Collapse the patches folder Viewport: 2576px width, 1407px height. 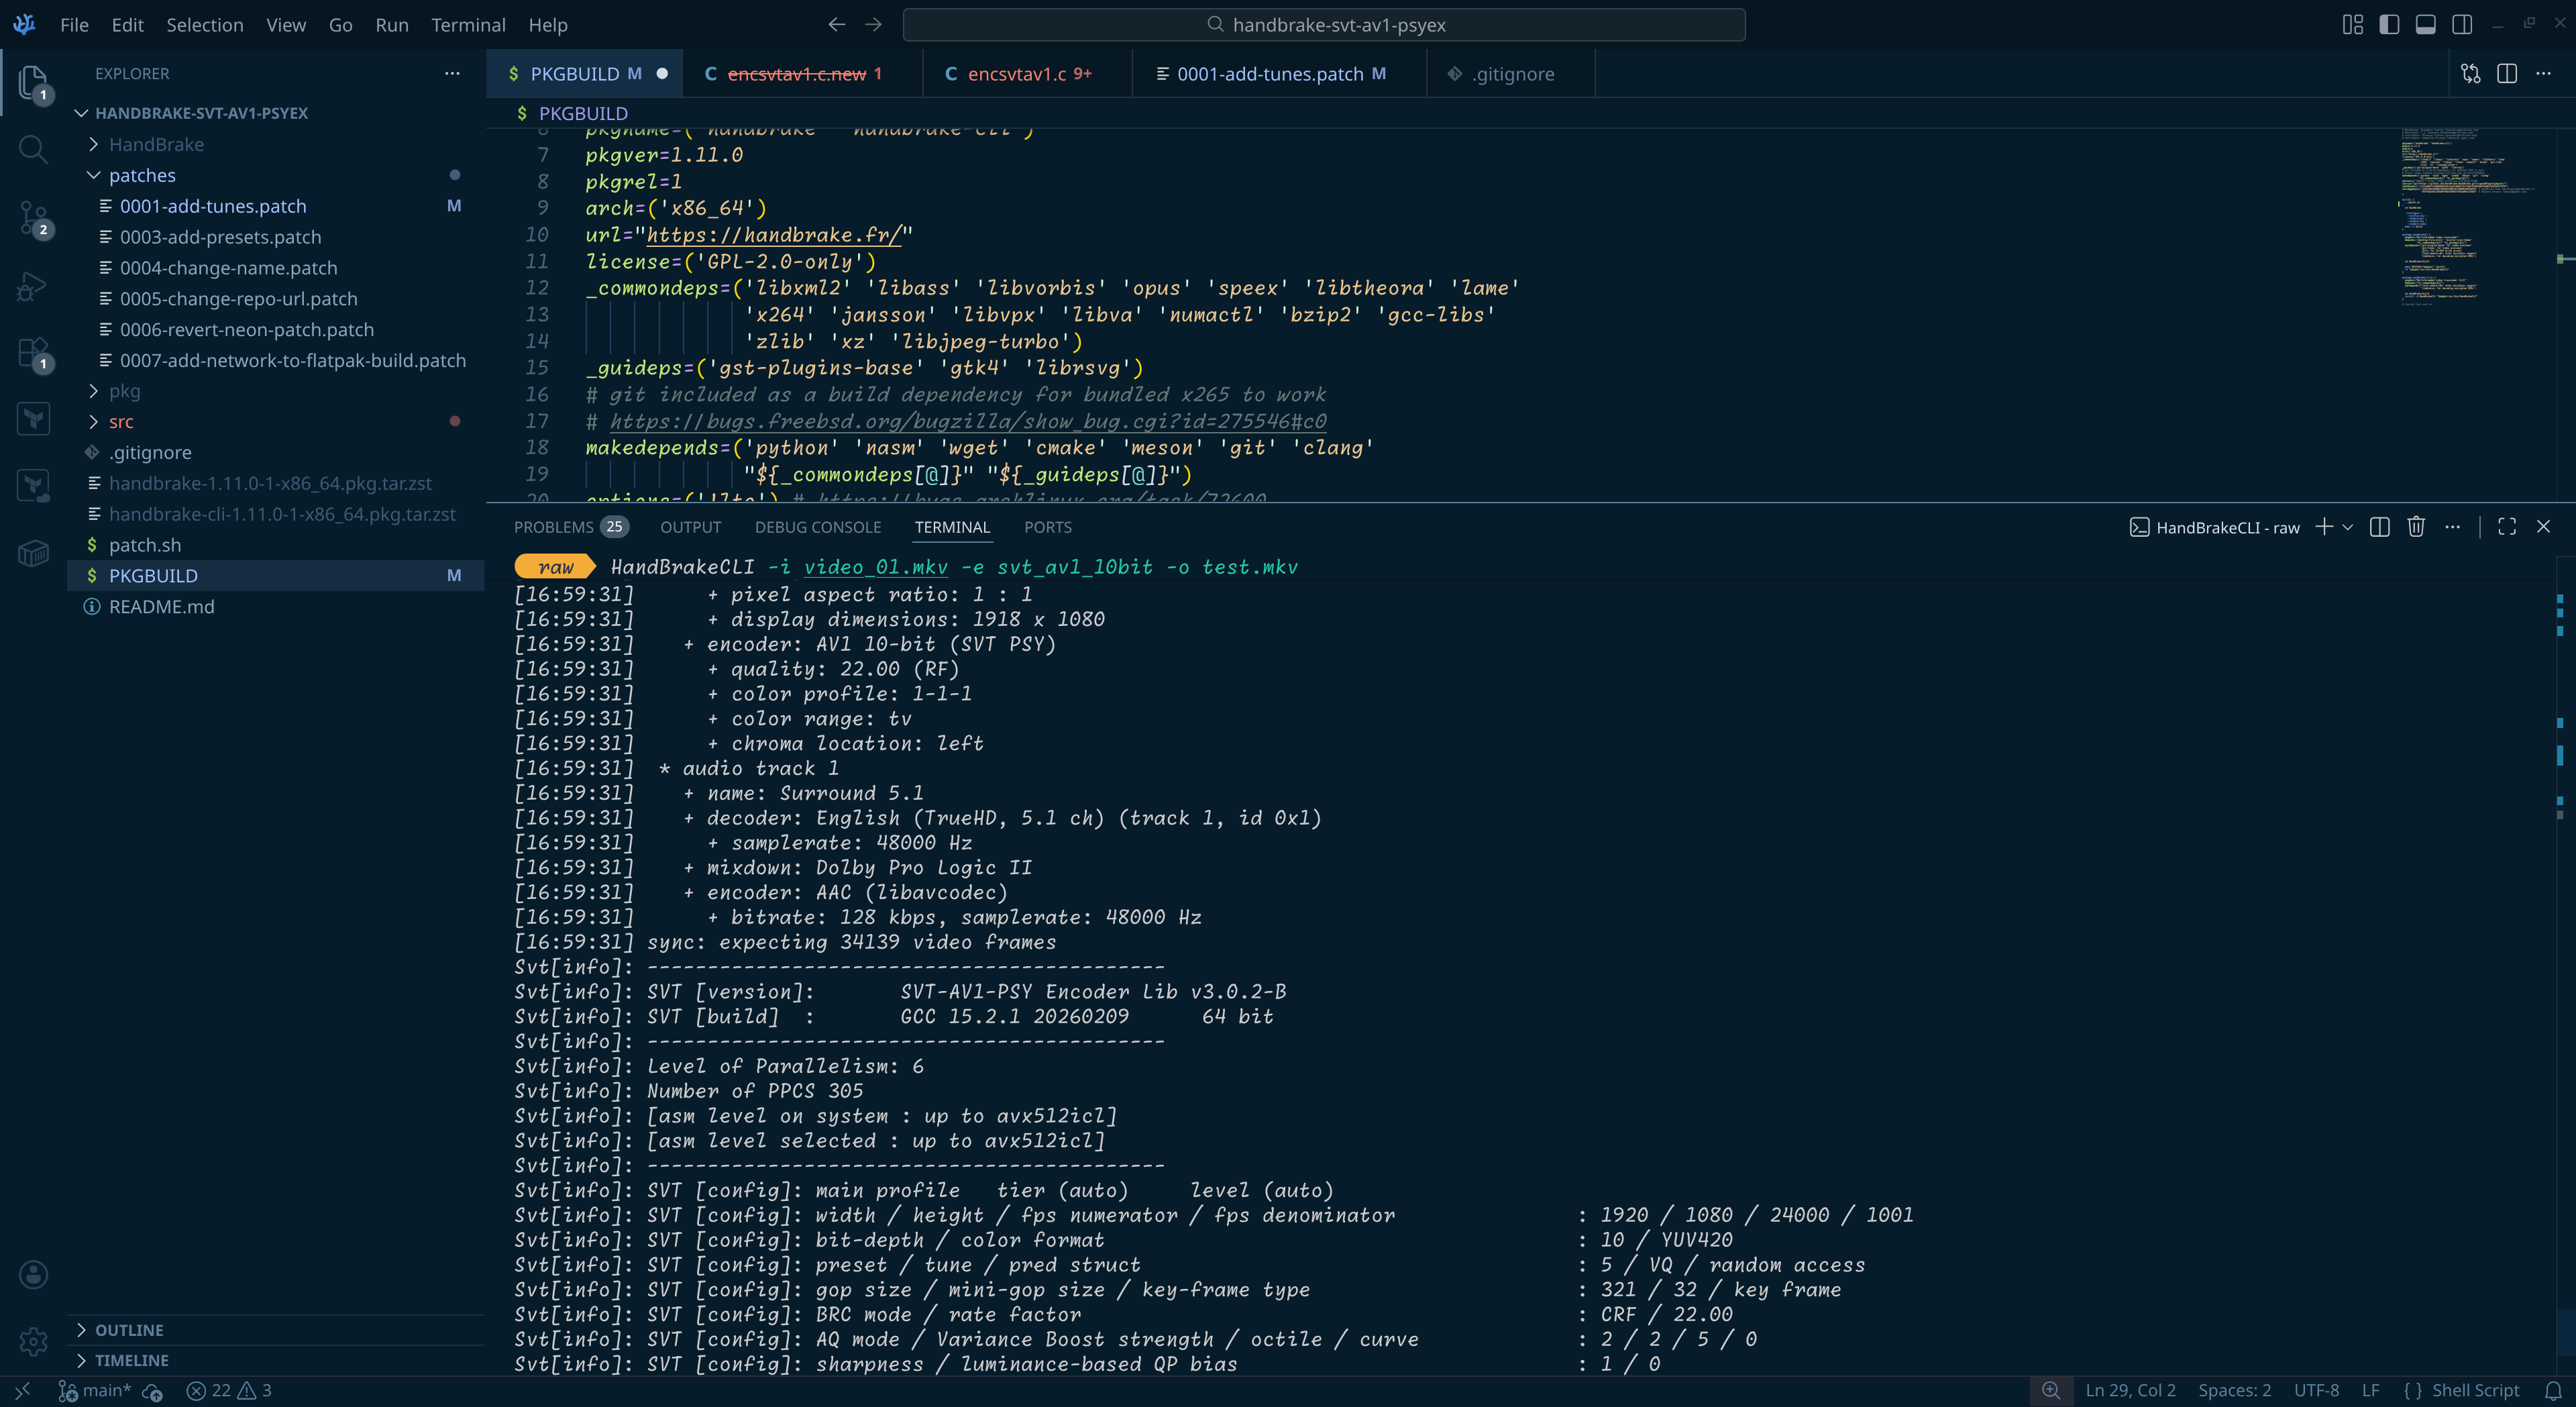141,175
